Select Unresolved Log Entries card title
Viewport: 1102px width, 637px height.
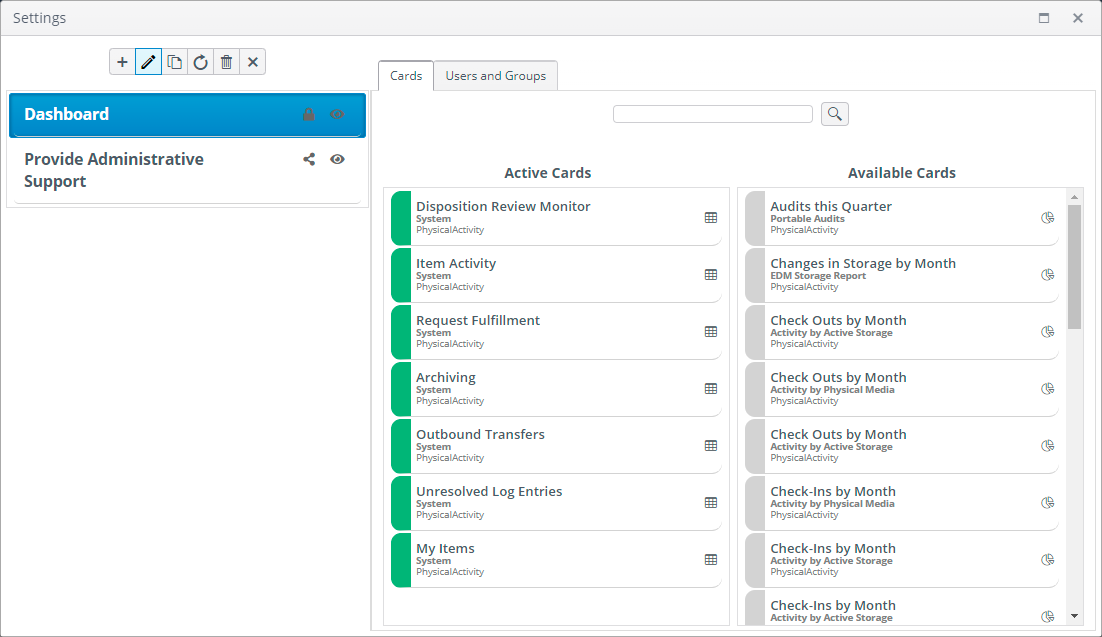point(489,491)
